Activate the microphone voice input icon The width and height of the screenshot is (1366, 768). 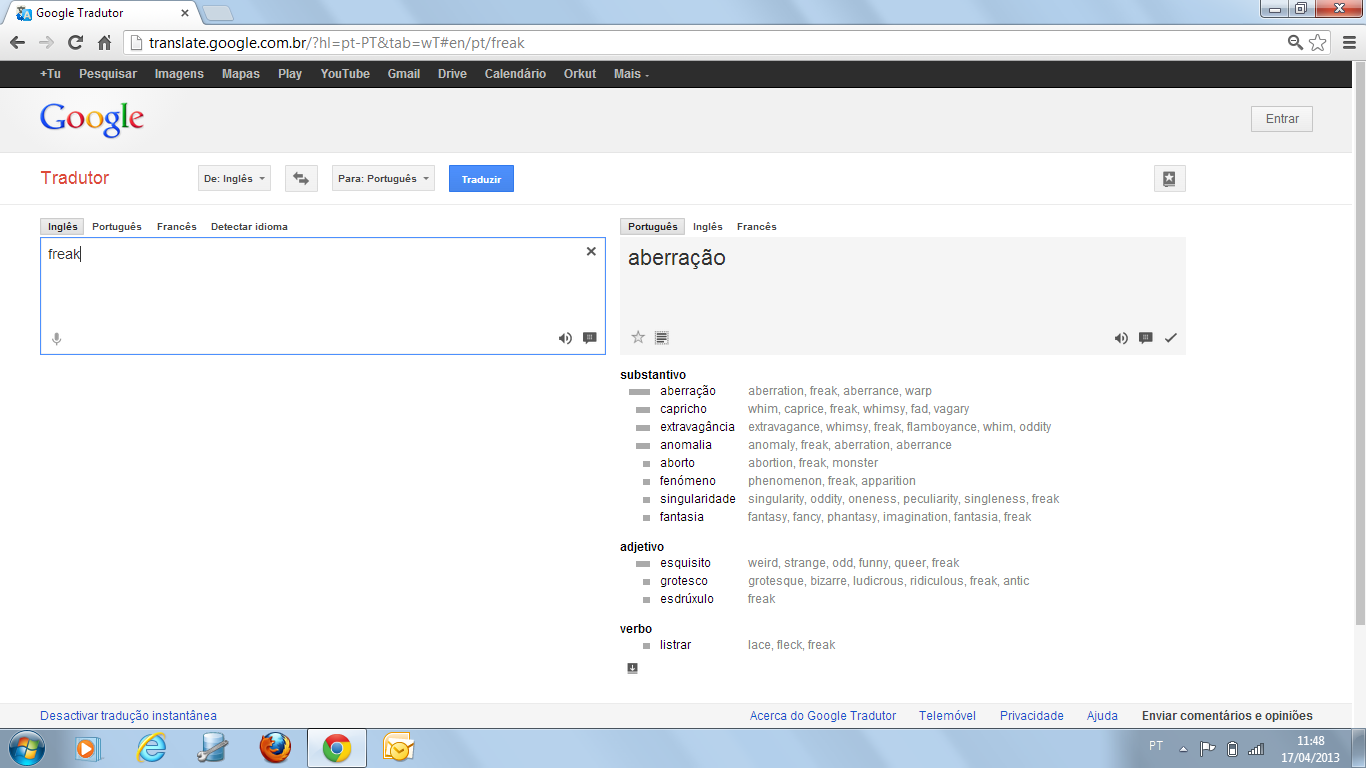(x=56, y=339)
